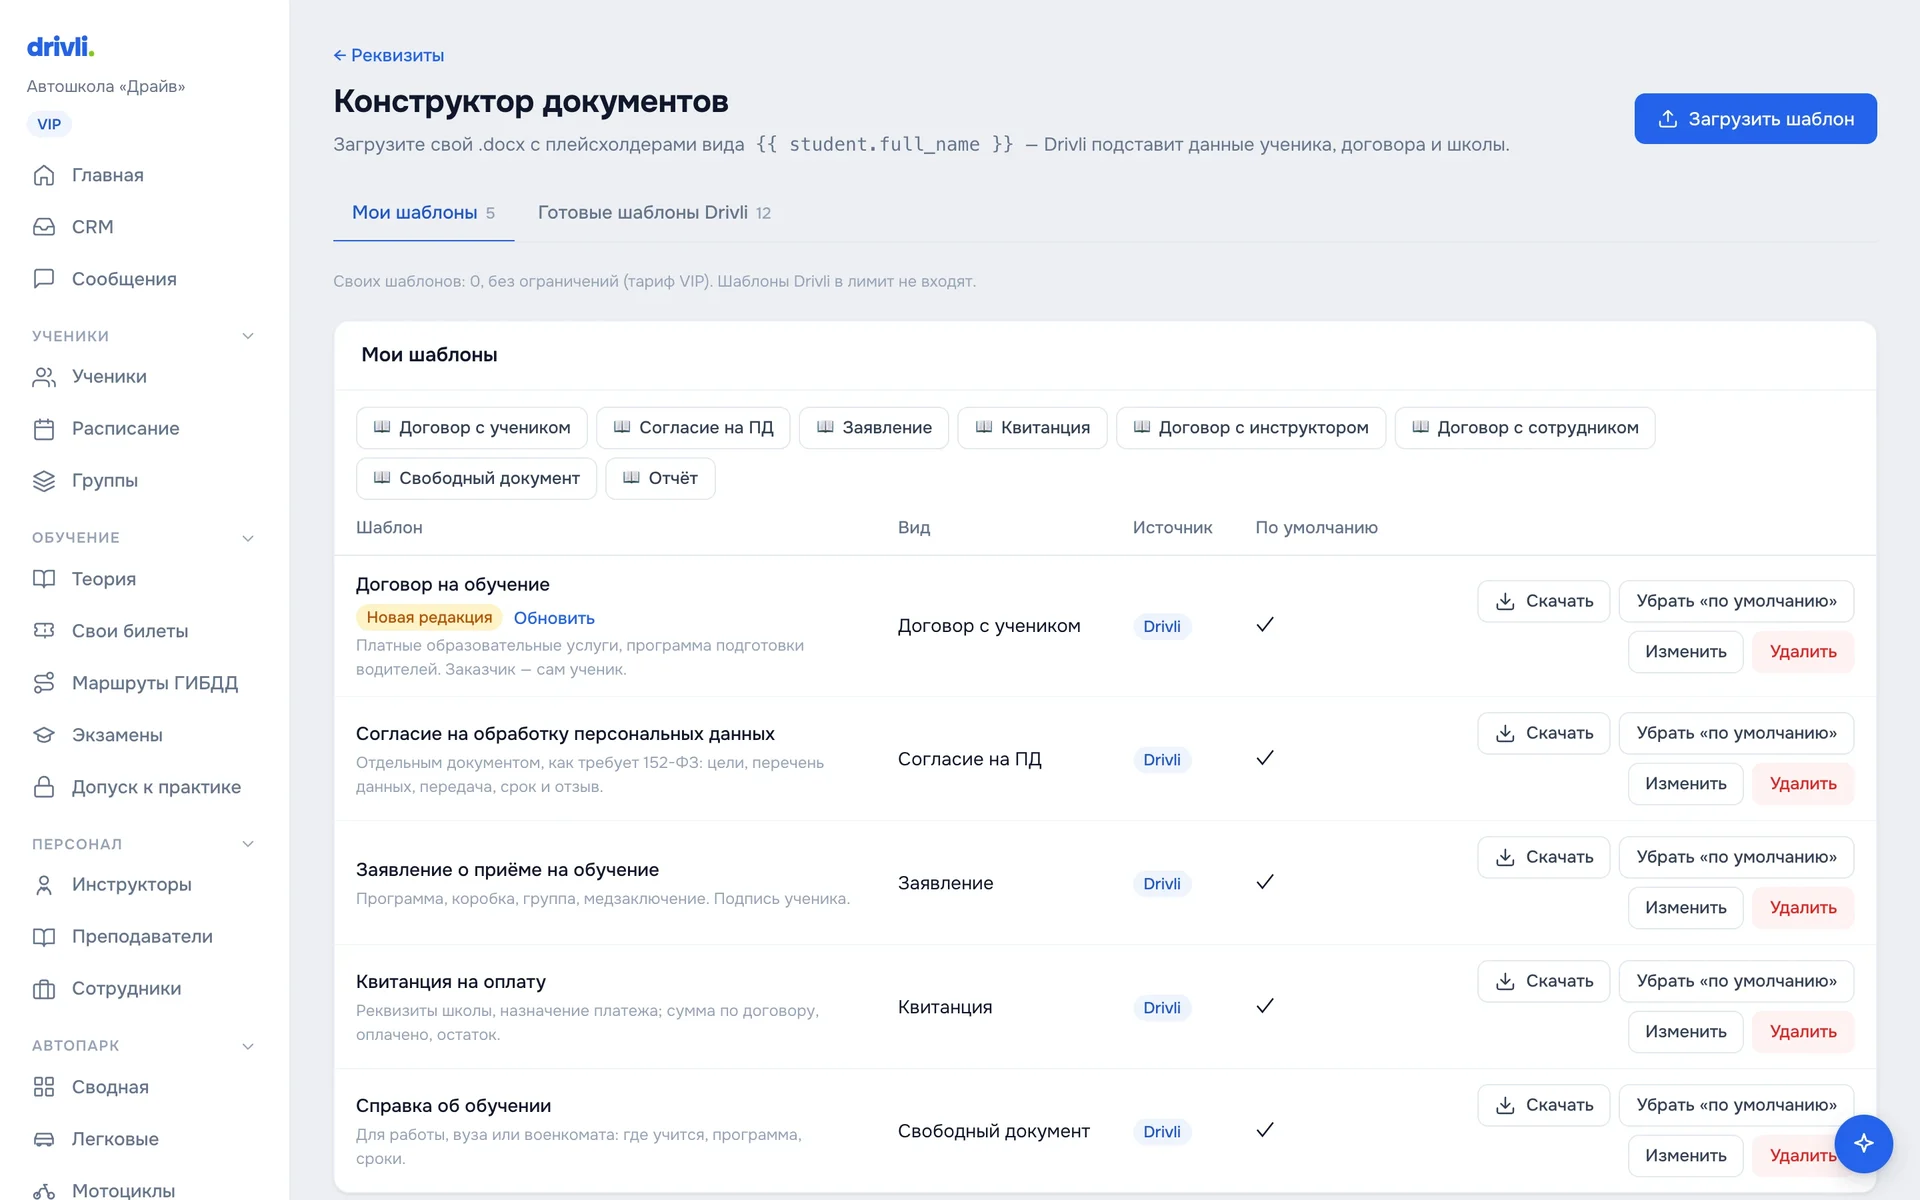The width and height of the screenshot is (1920, 1200).
Task: Open the Отчёт placeholder chip
Action: pyautogui.click(x=660, y=479)
